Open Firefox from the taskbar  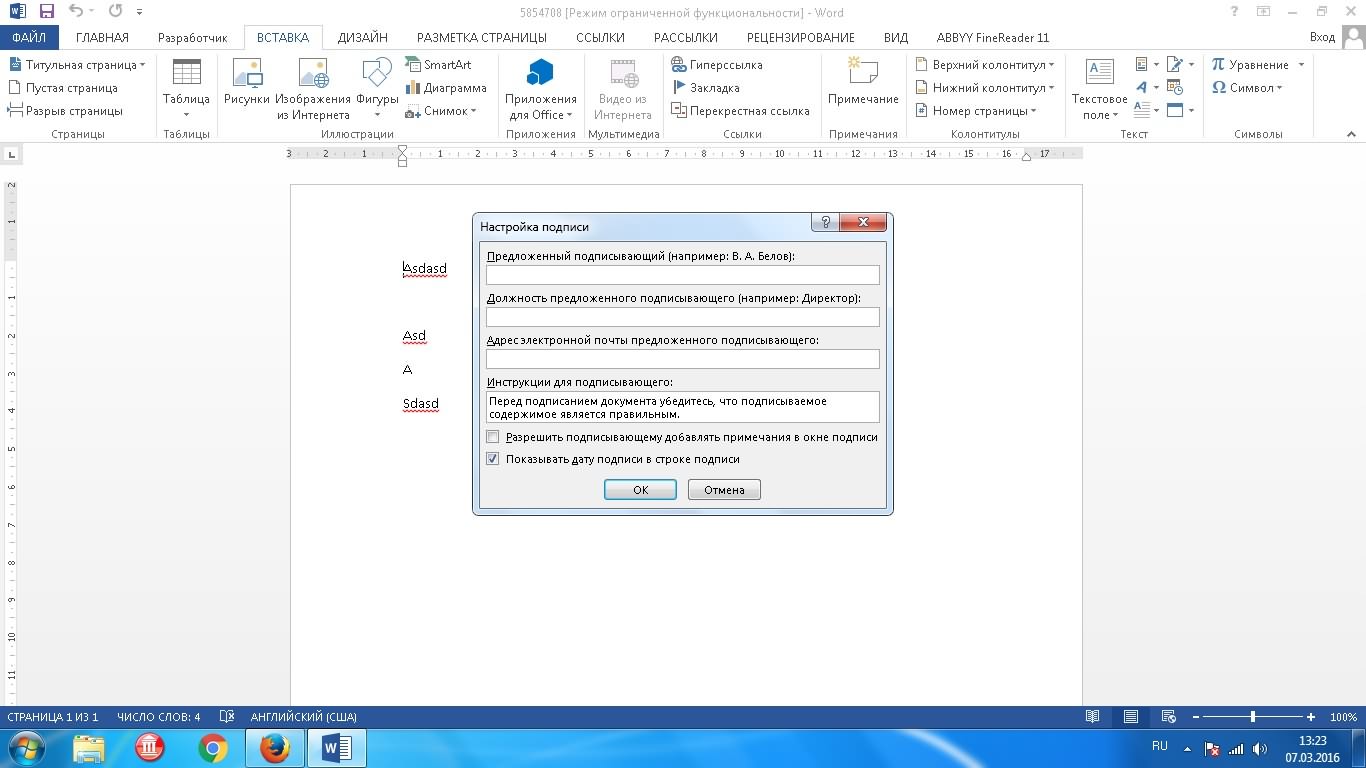point(275,748)
